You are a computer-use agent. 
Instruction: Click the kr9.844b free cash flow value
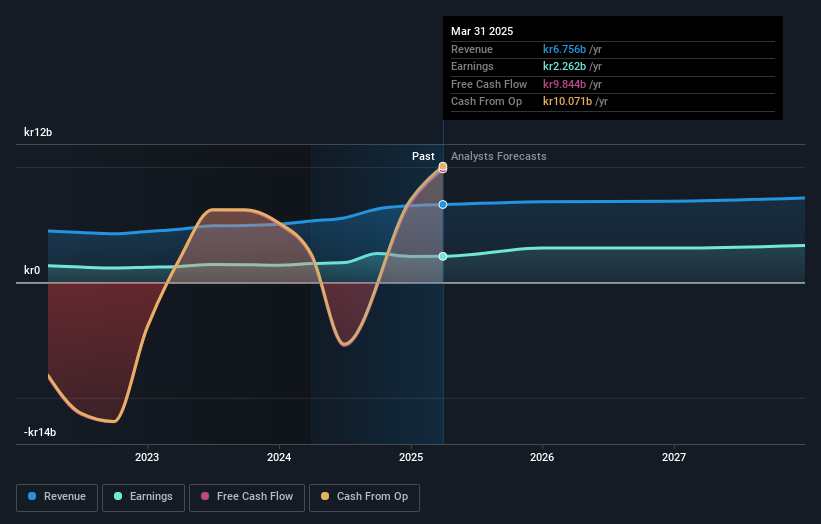(564, 84)
